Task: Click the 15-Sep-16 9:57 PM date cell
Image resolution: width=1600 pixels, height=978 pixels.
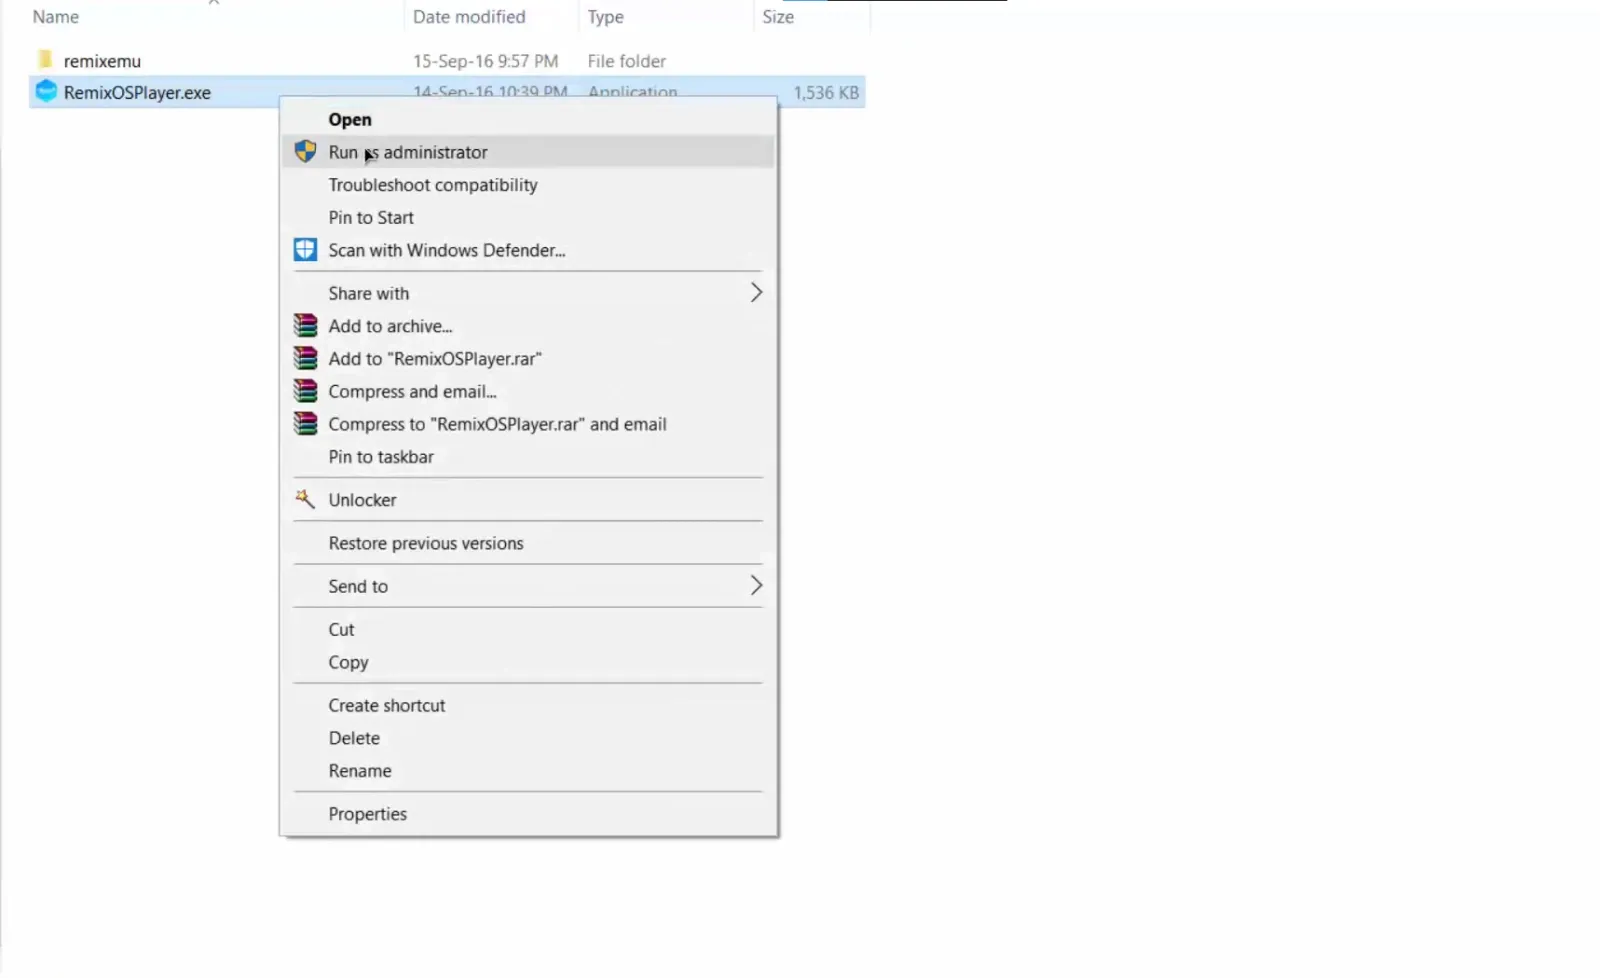Action: pyautogui.click(x=486, y=61)
